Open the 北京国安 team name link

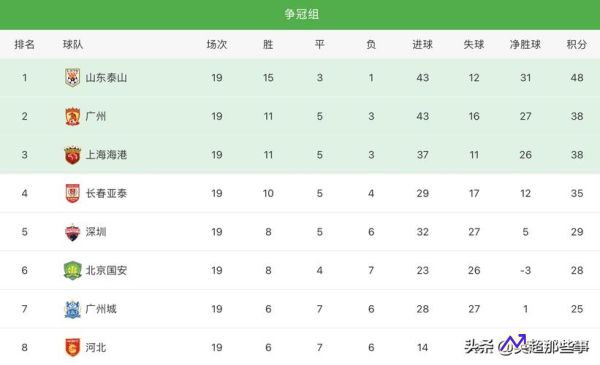pos(106,270)
